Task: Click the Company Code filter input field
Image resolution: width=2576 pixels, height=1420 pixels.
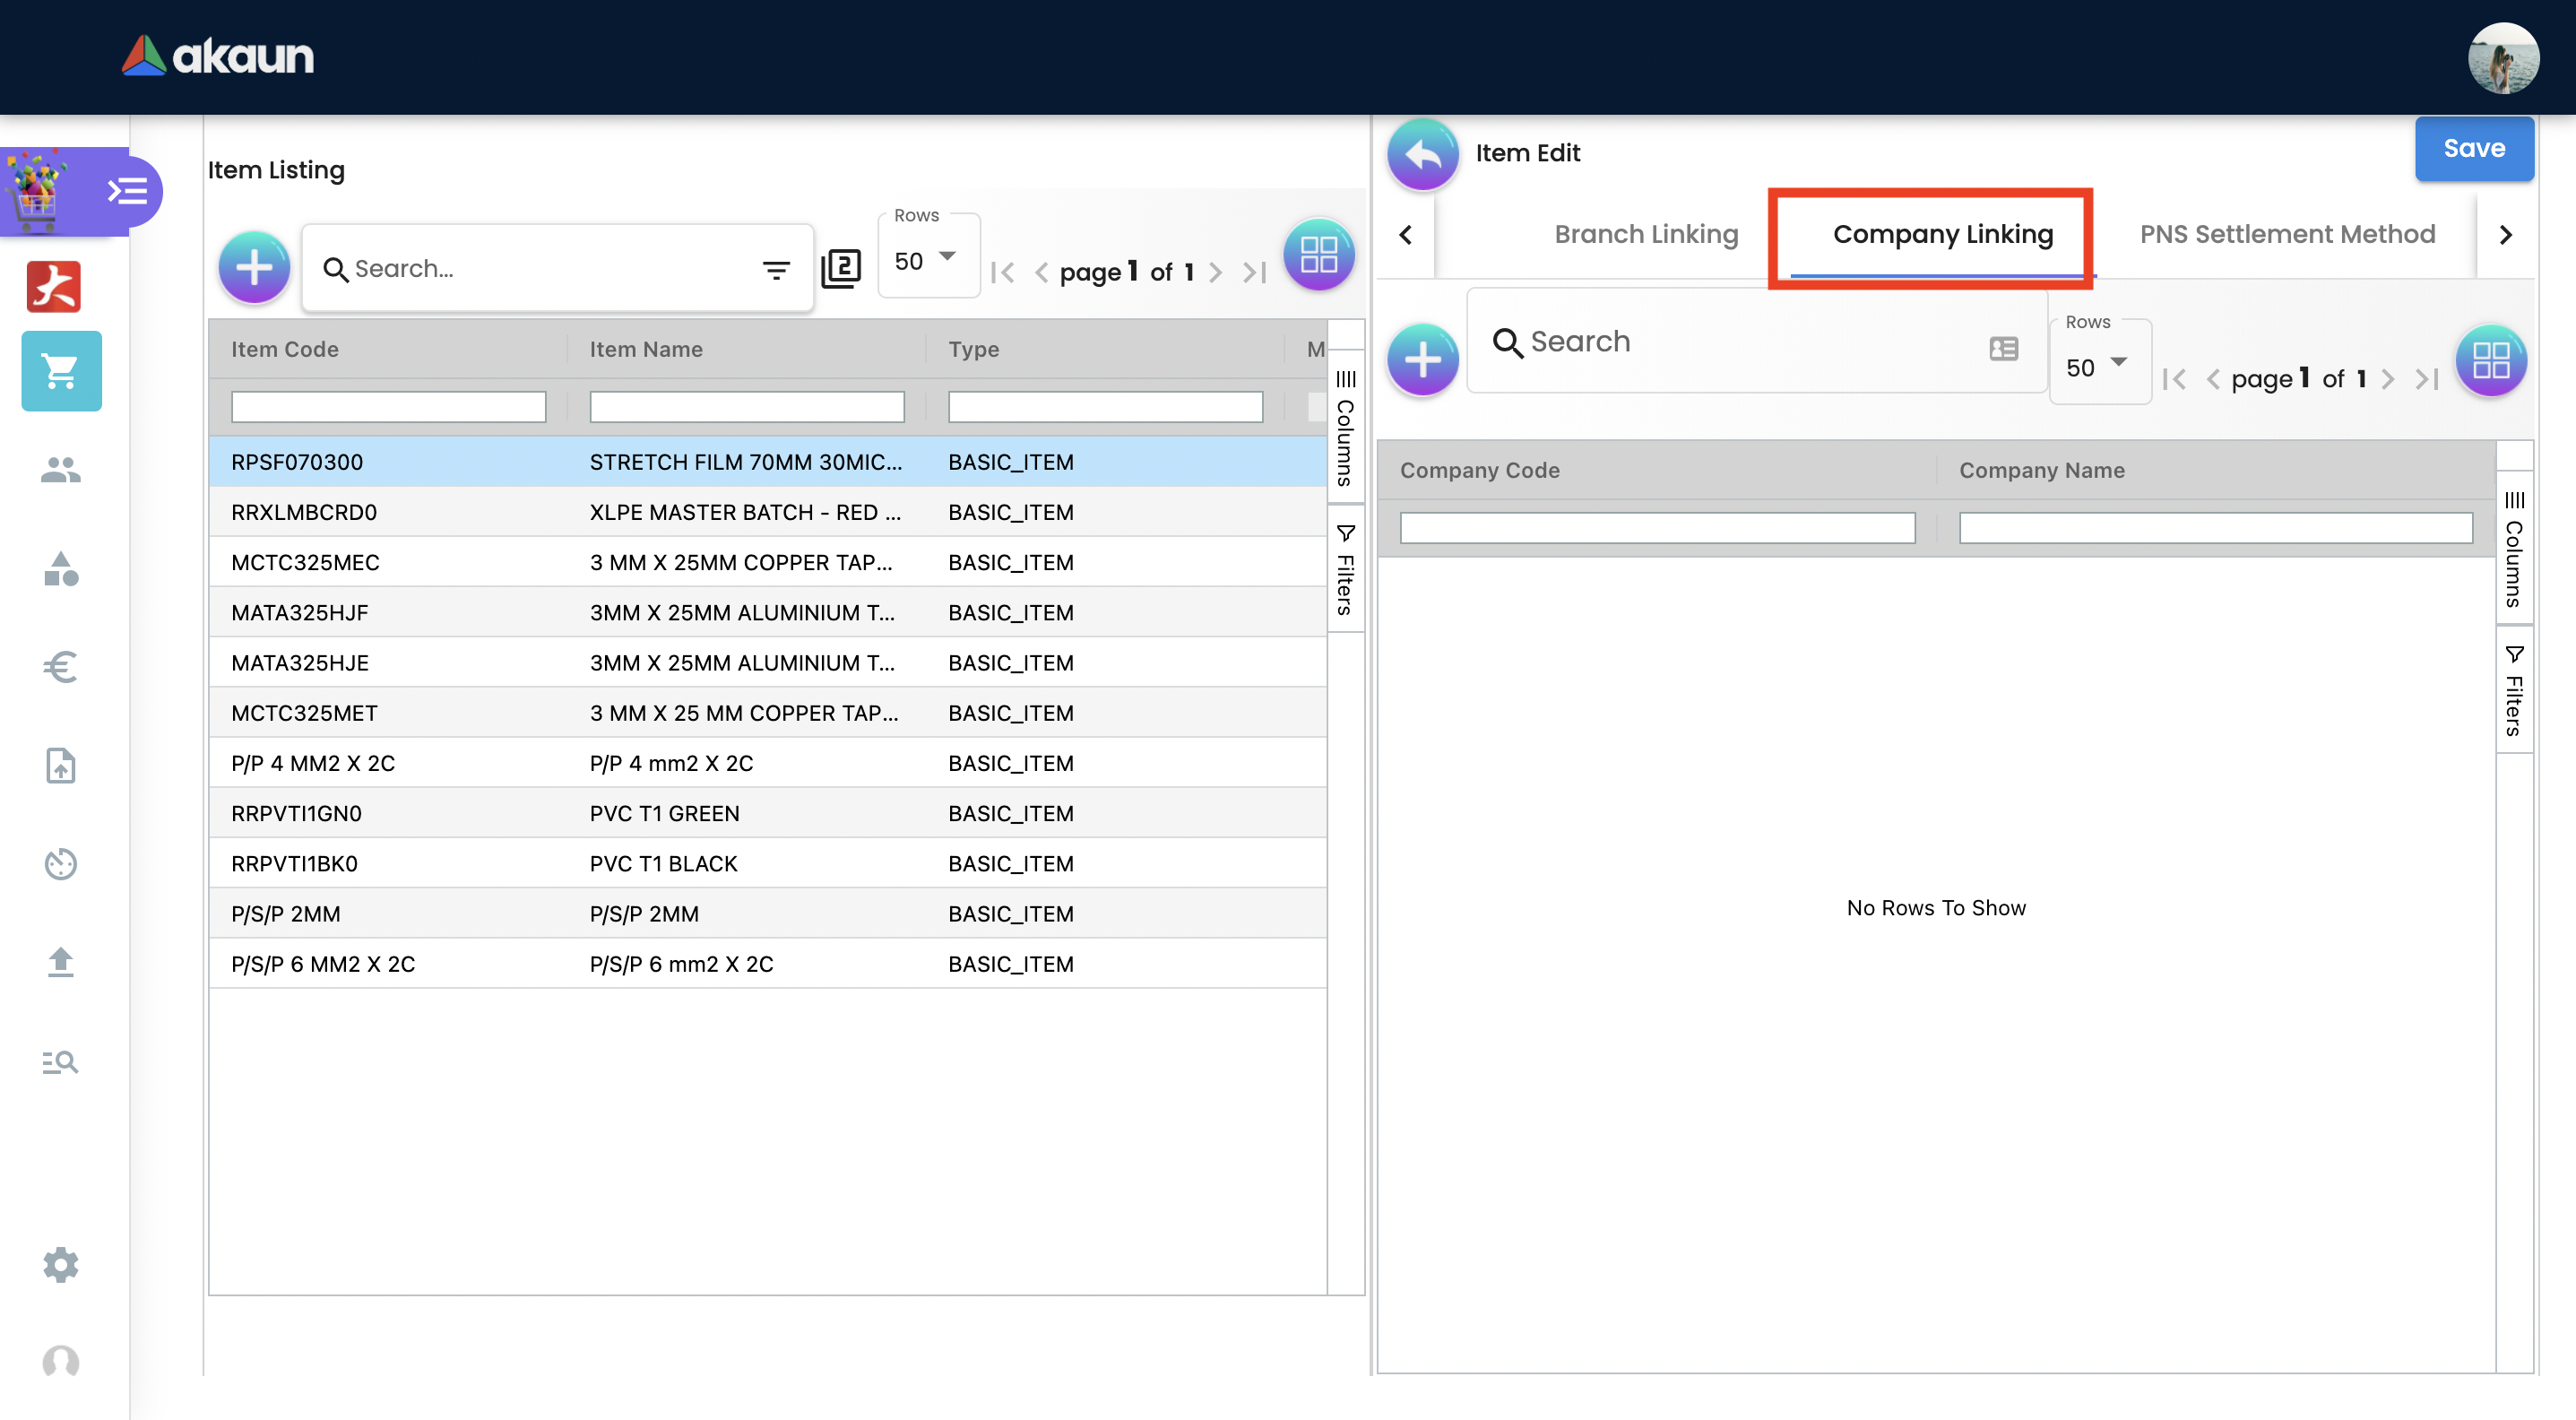Action: [1656, 528]
